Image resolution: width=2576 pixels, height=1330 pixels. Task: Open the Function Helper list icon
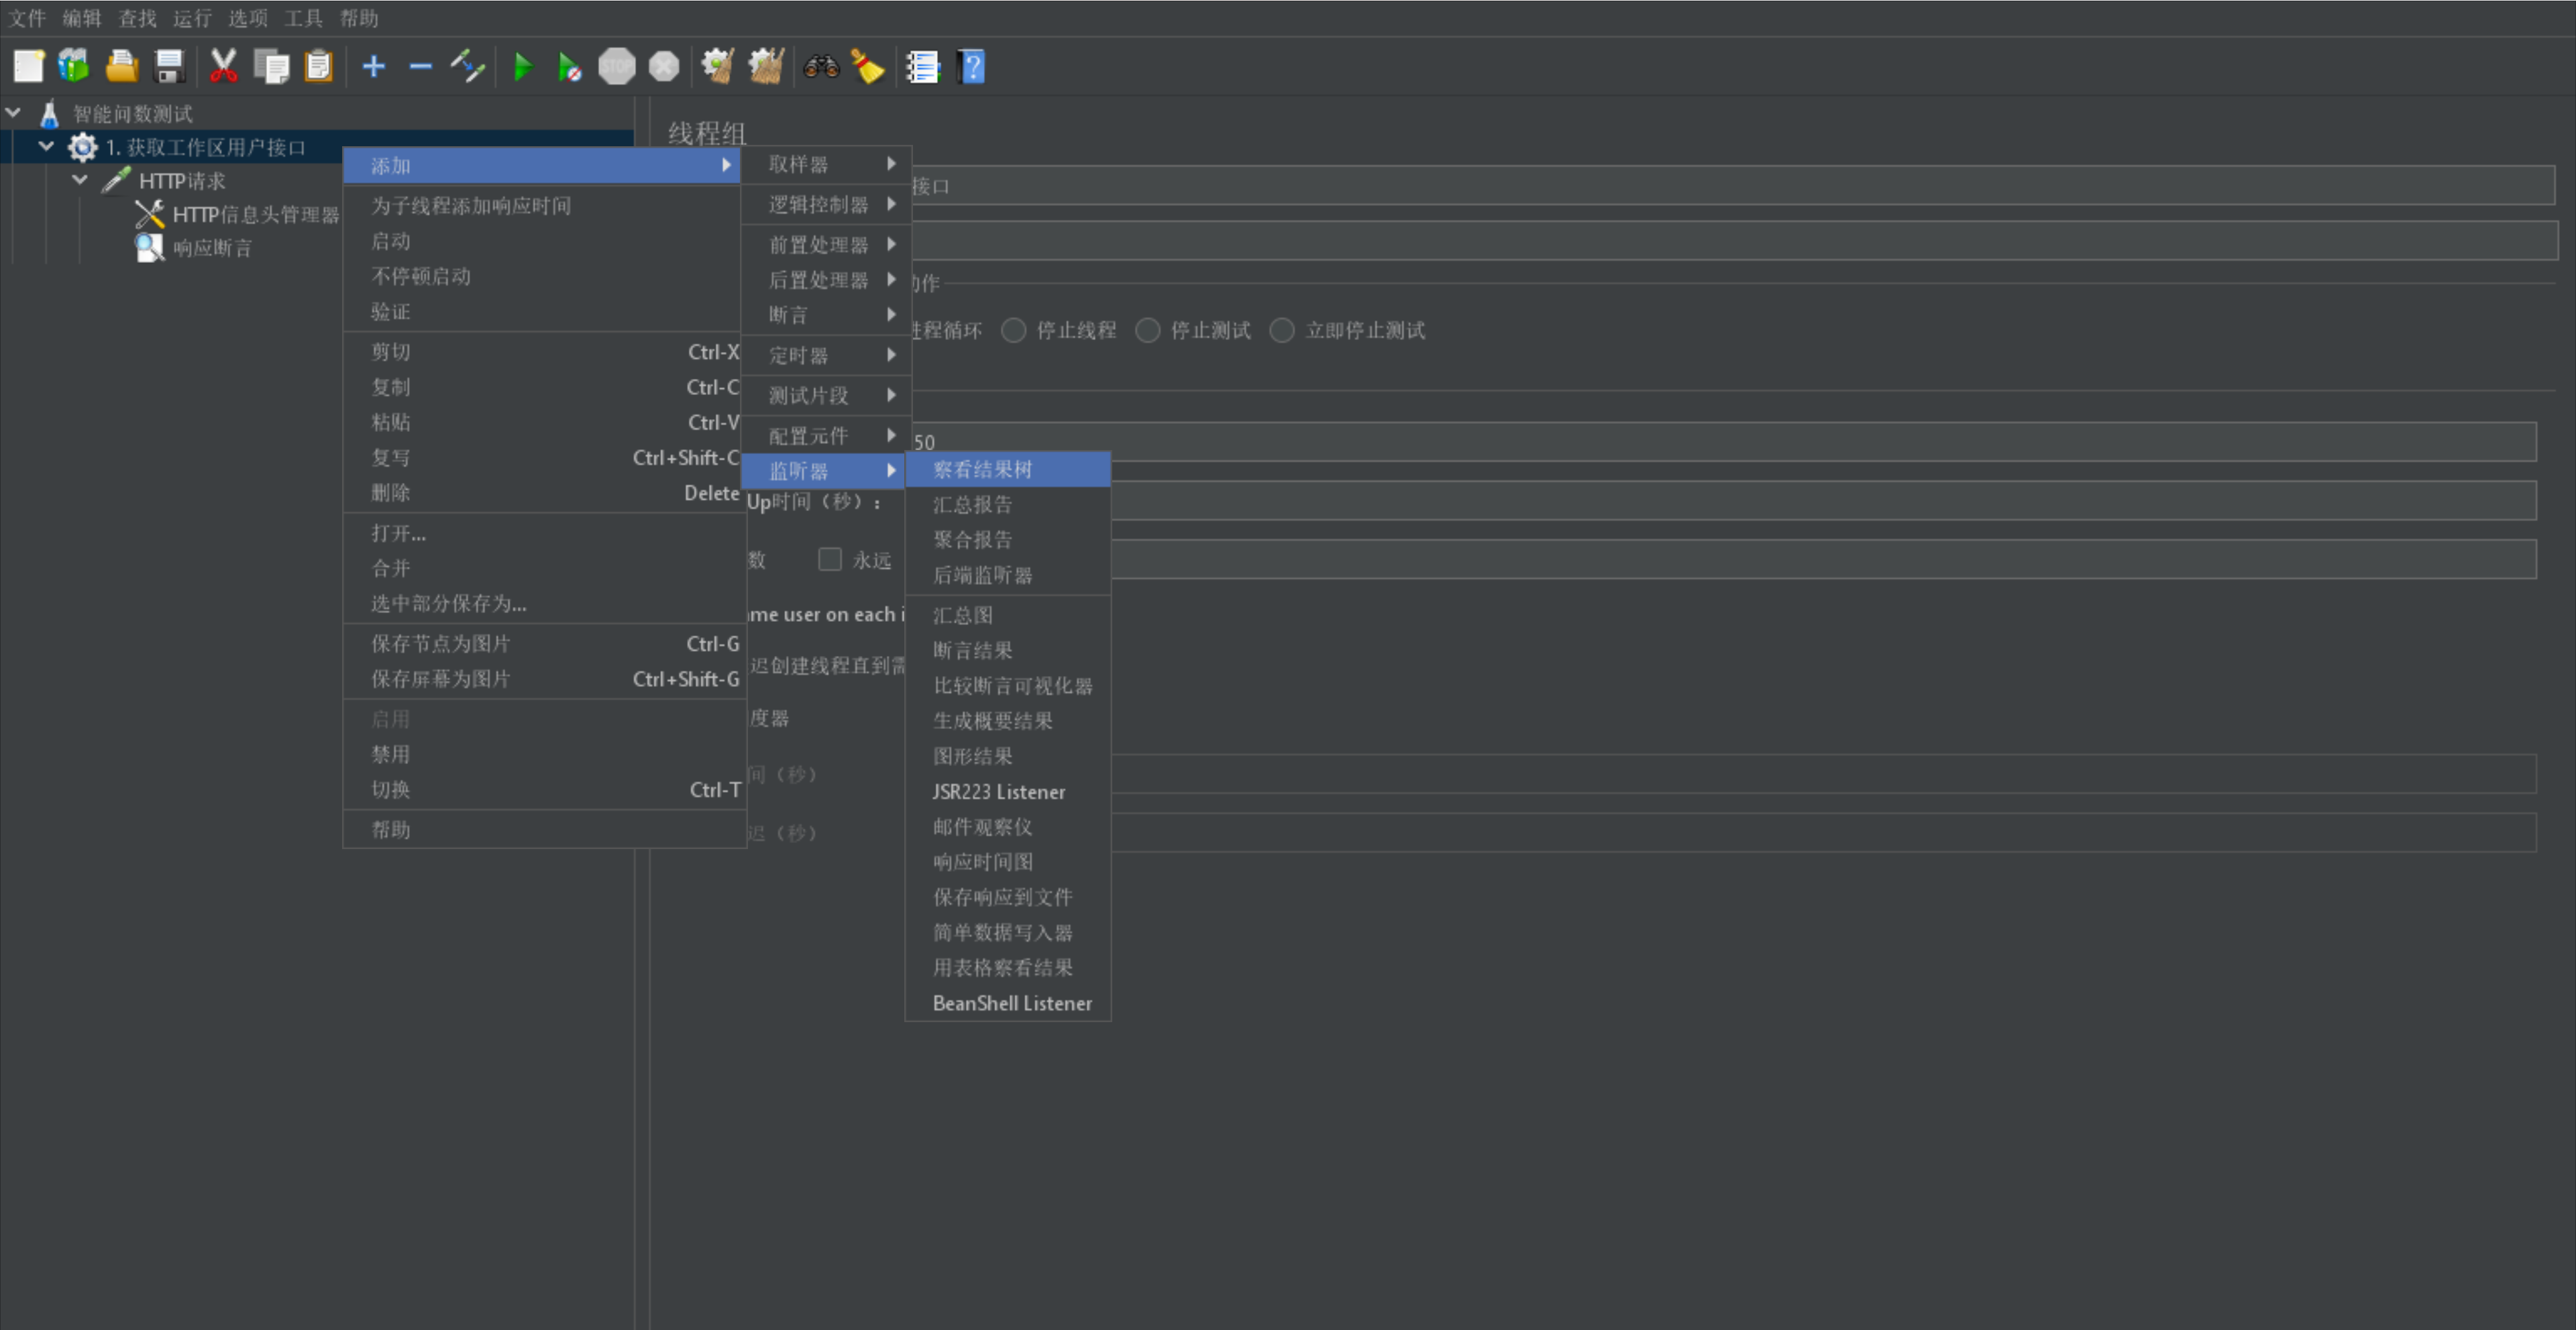coord(923,66)
